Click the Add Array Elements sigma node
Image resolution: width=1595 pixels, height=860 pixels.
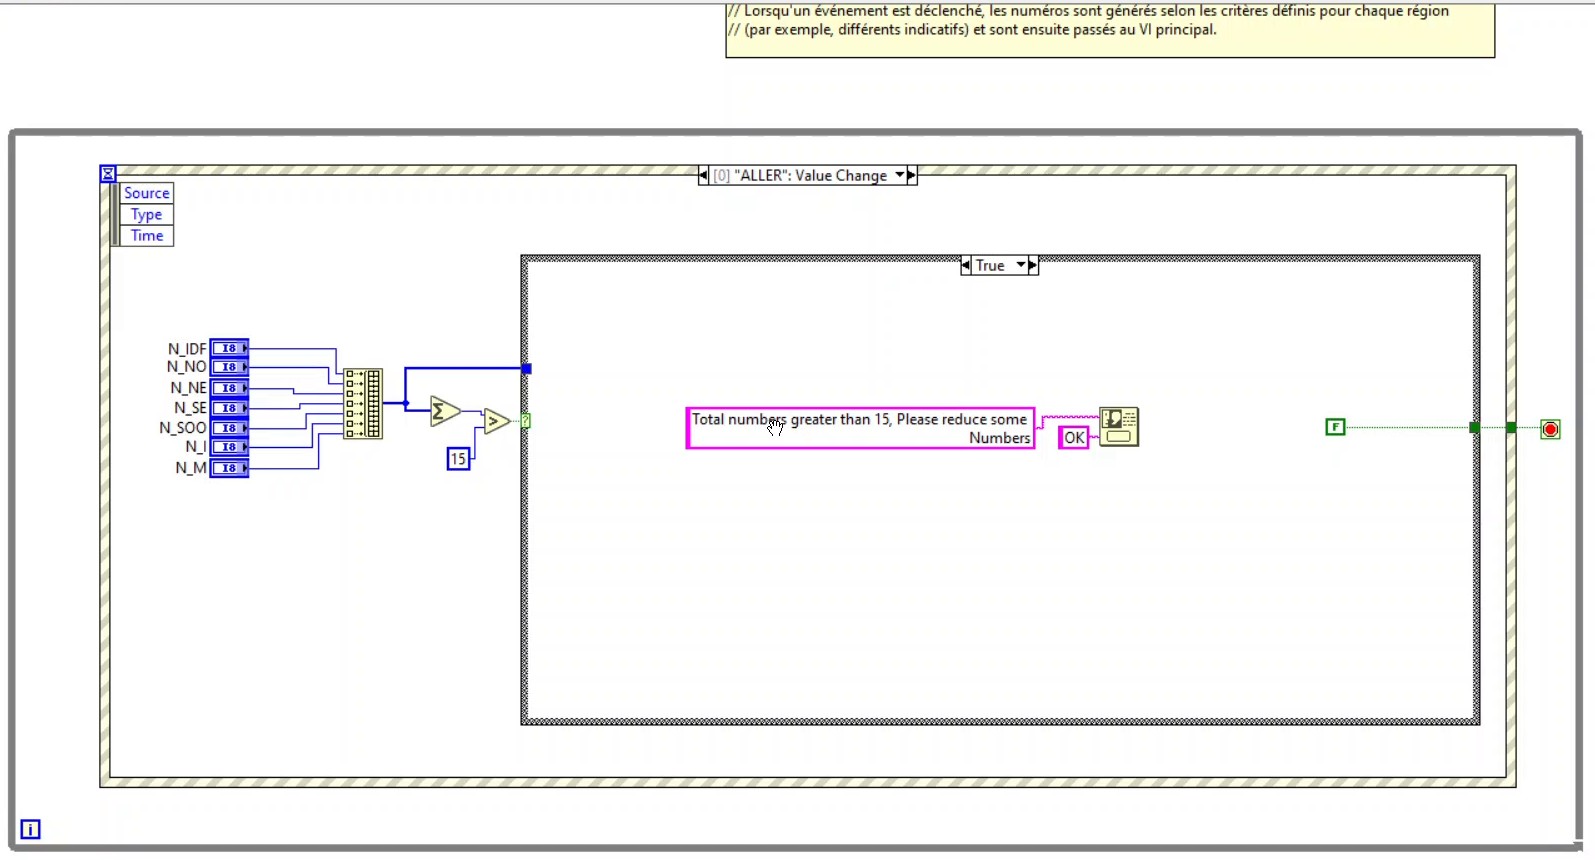point(444,411)
